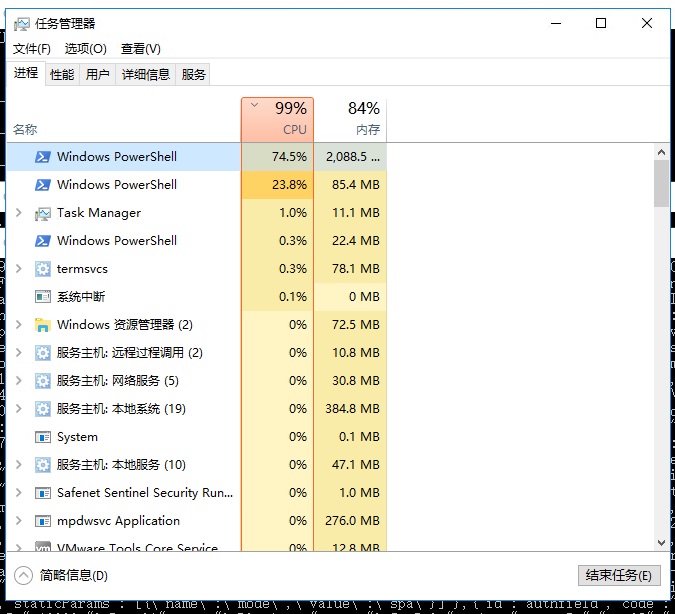The width and height of the screenshot is (675, 614).
Task: Click the PowerShell icon in the 74.5% CPU row
Action: pos(42,157)
